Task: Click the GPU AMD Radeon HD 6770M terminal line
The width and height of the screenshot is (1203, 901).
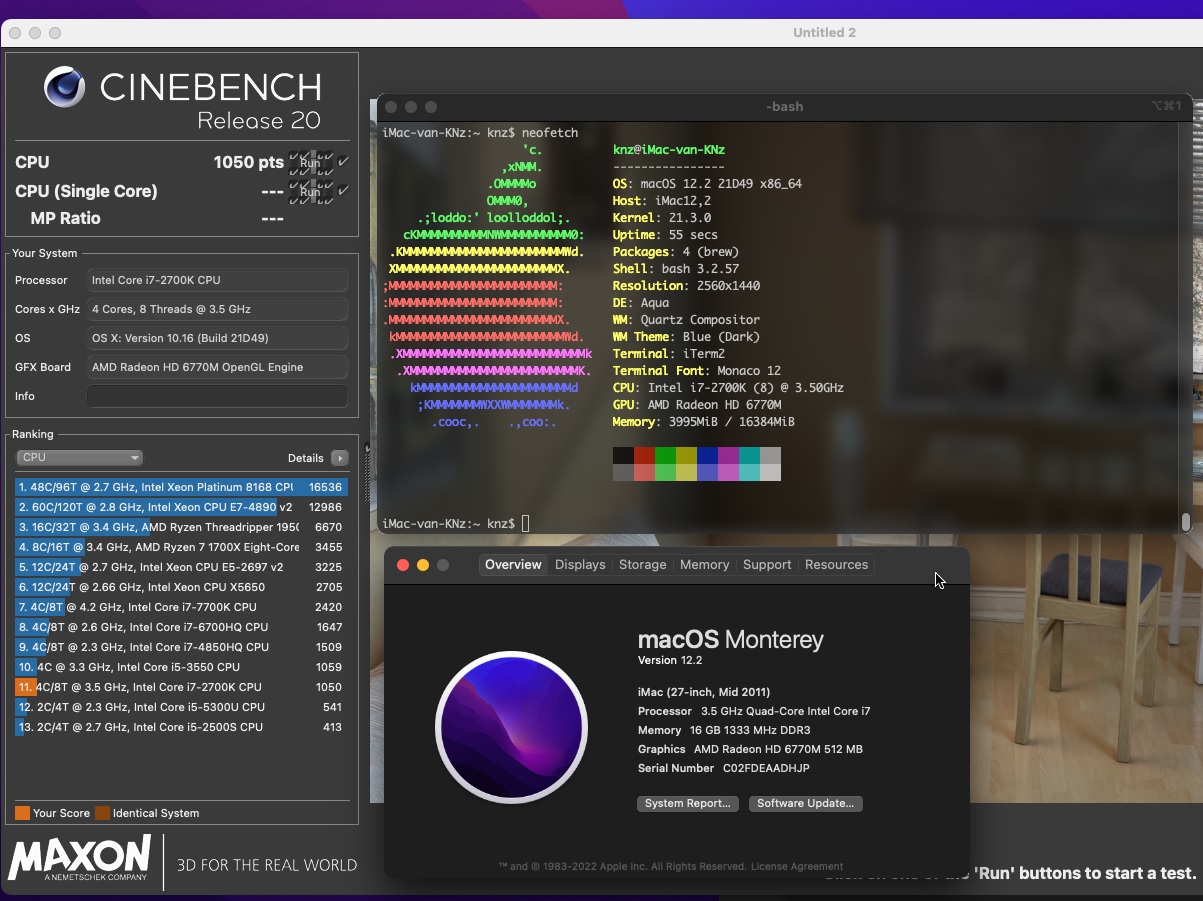Action: [696, 405]
